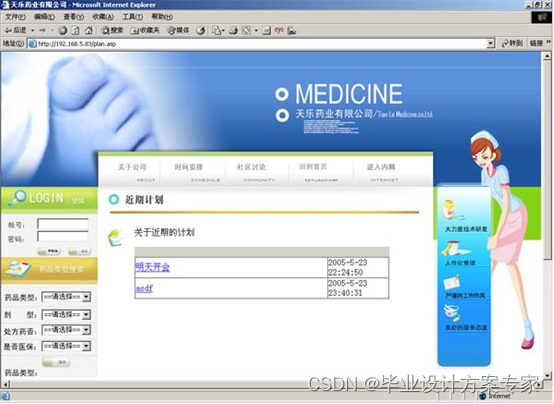
Task: Click the 良好的服务态度 sidebar icon
Action: (x=452, y=314)
